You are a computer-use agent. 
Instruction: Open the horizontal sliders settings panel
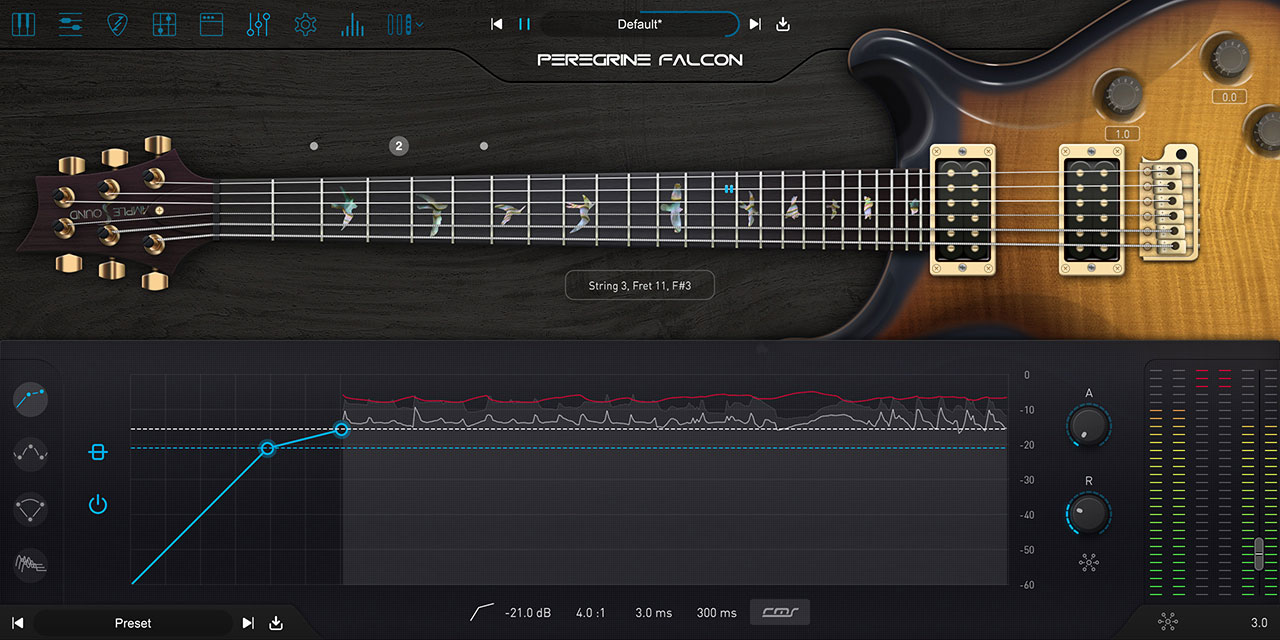(x=70, y=24)
